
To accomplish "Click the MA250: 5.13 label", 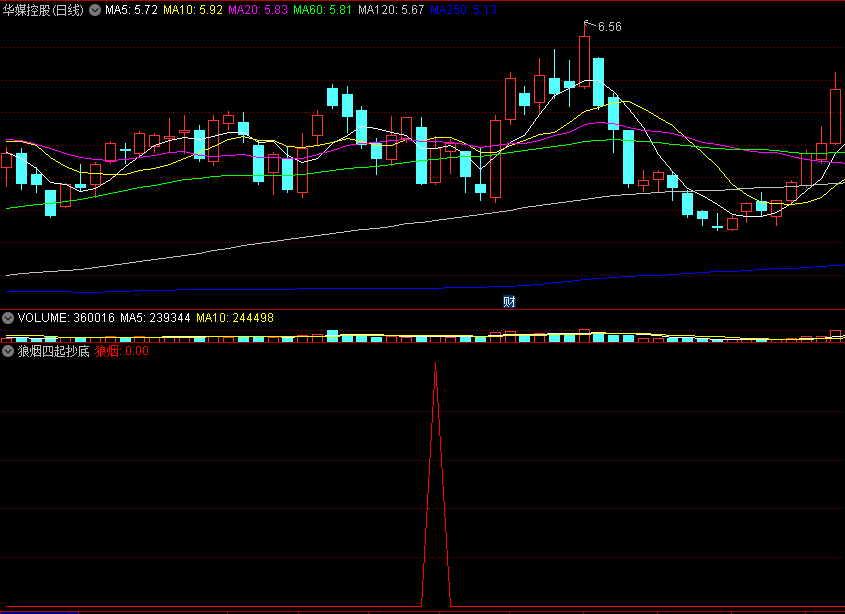I will tap(463, 10).
